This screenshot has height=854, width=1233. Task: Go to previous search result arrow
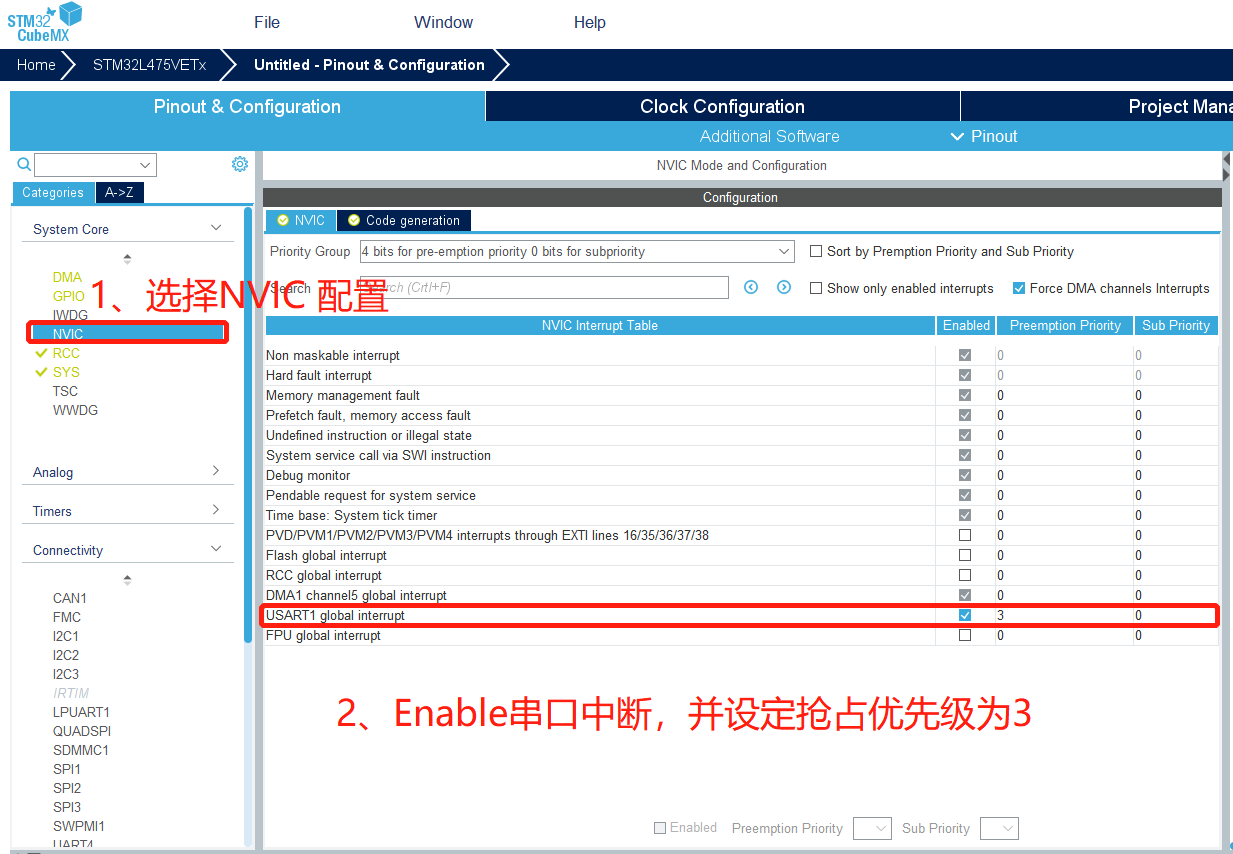[751, 287]
